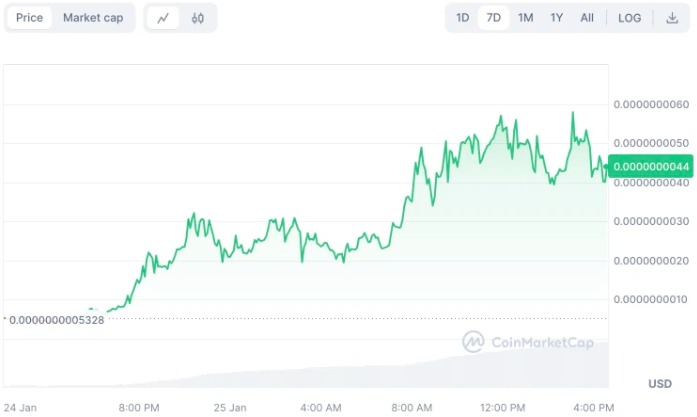Viewport: 697px width, 417px height.
Task: Select the Price tab
Action: (30, 18)
